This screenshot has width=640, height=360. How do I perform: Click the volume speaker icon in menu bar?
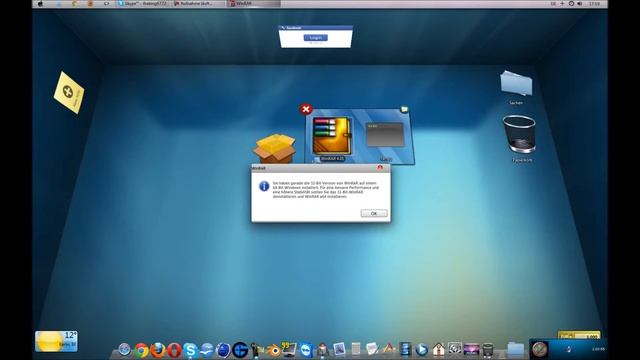pyautogui.click(x=580, y=4)
